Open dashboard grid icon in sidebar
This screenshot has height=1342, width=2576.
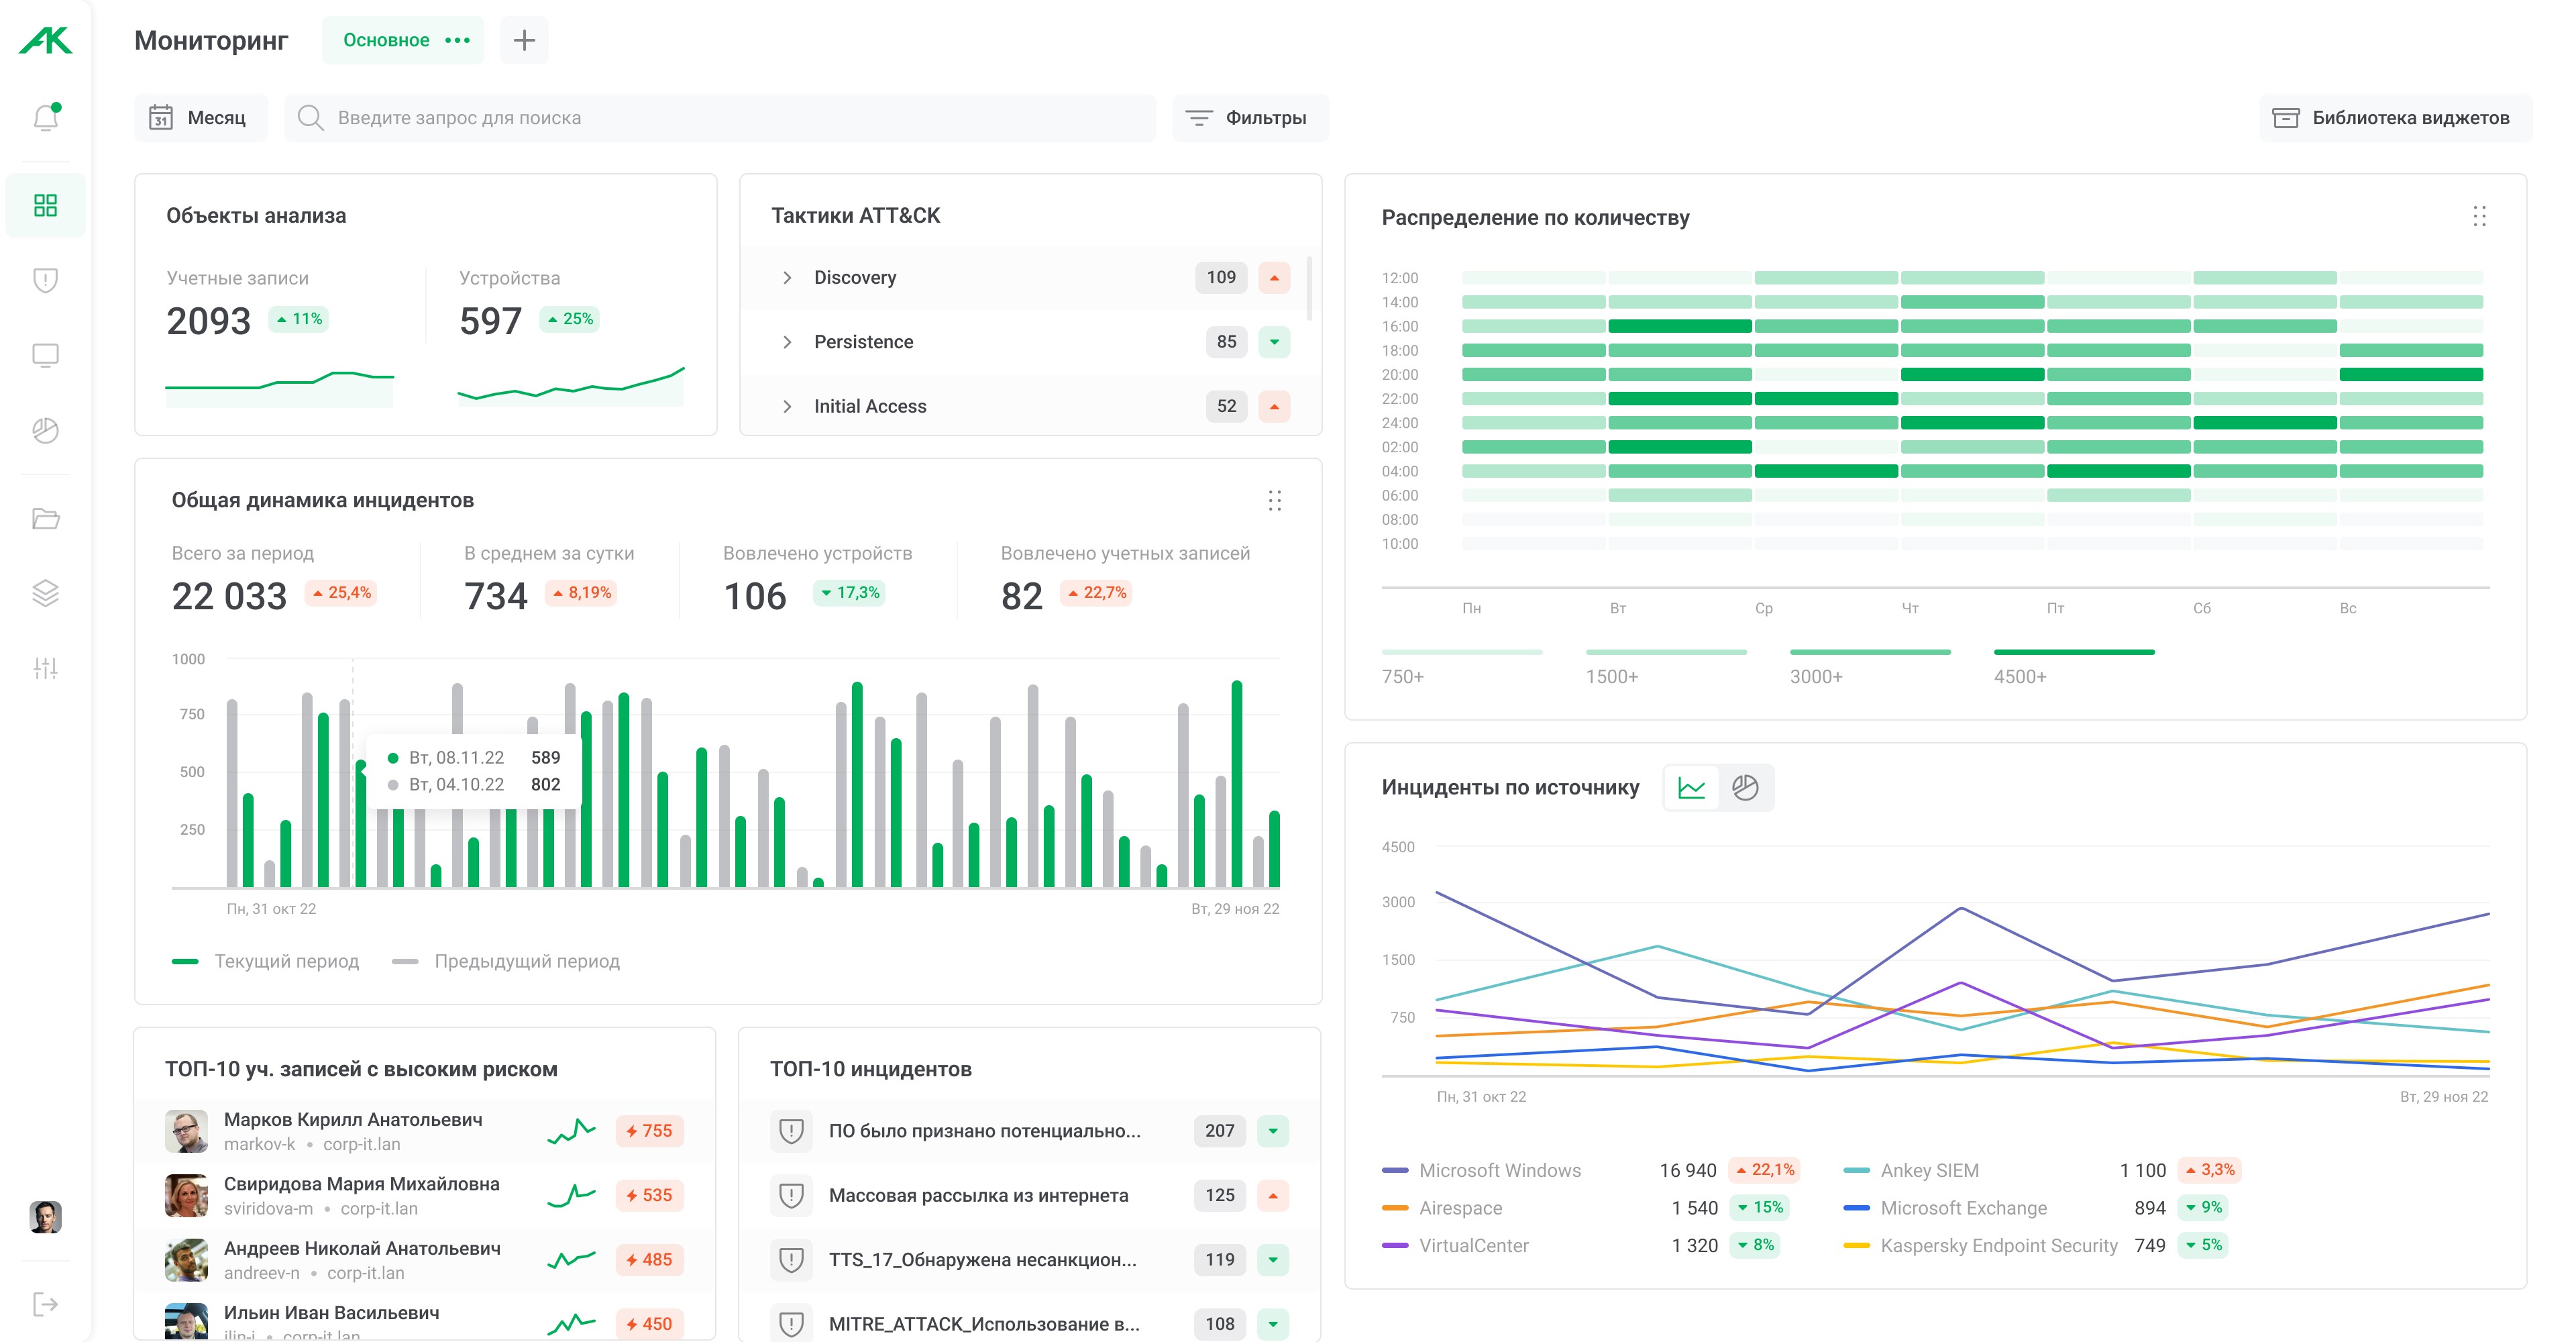(45, 205)
